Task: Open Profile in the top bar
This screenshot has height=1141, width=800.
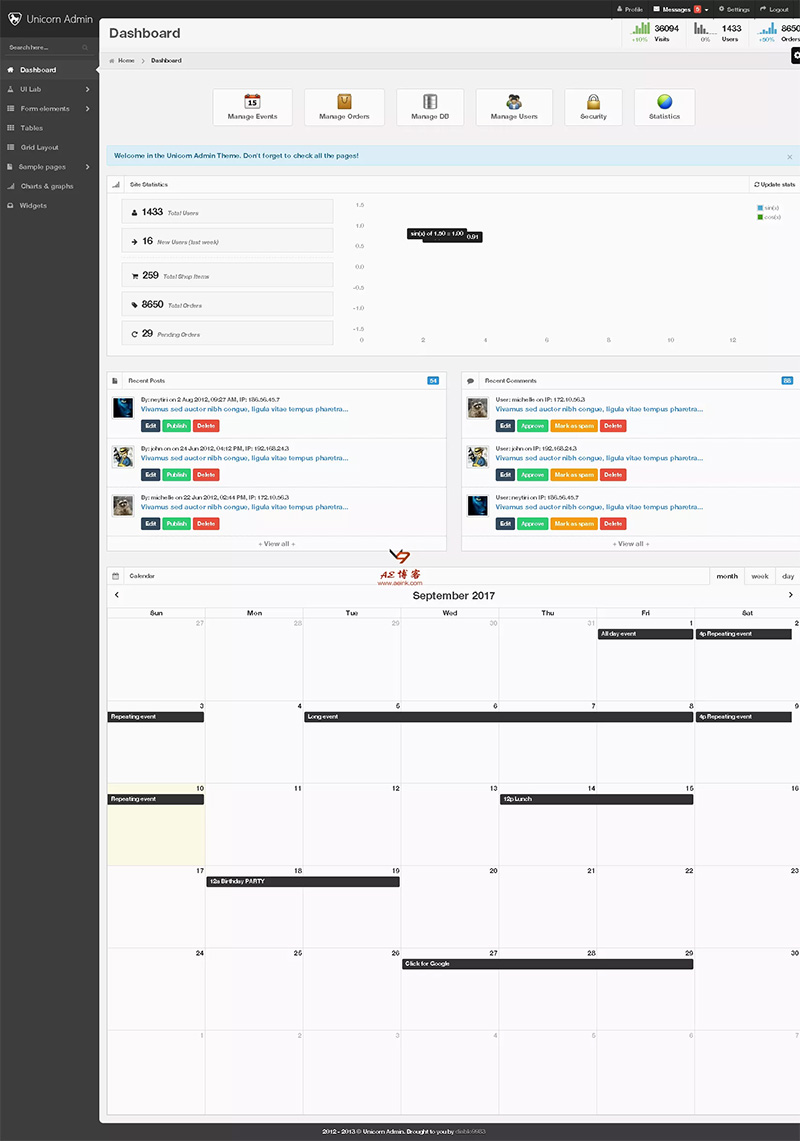Action: [x=630, y=9]
